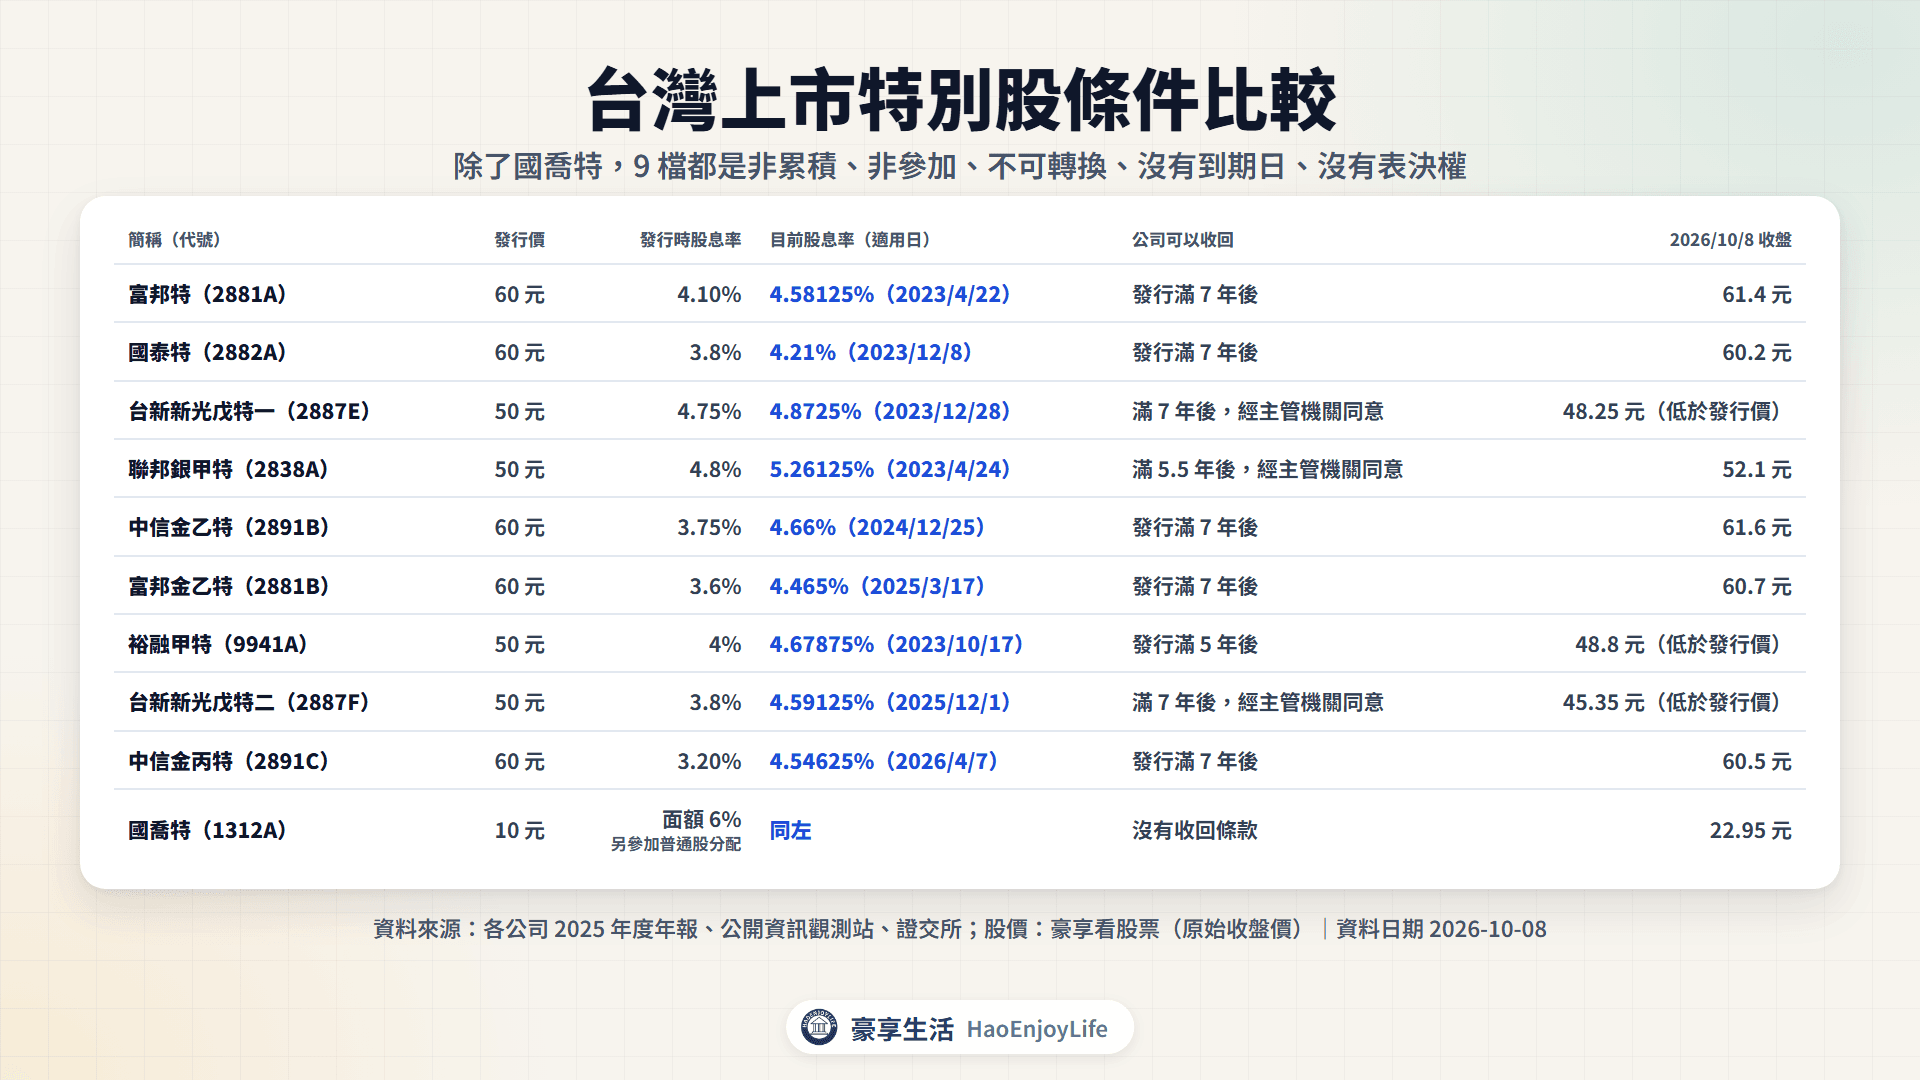Click the 公司可以收回 column header

coord(1182,240)
